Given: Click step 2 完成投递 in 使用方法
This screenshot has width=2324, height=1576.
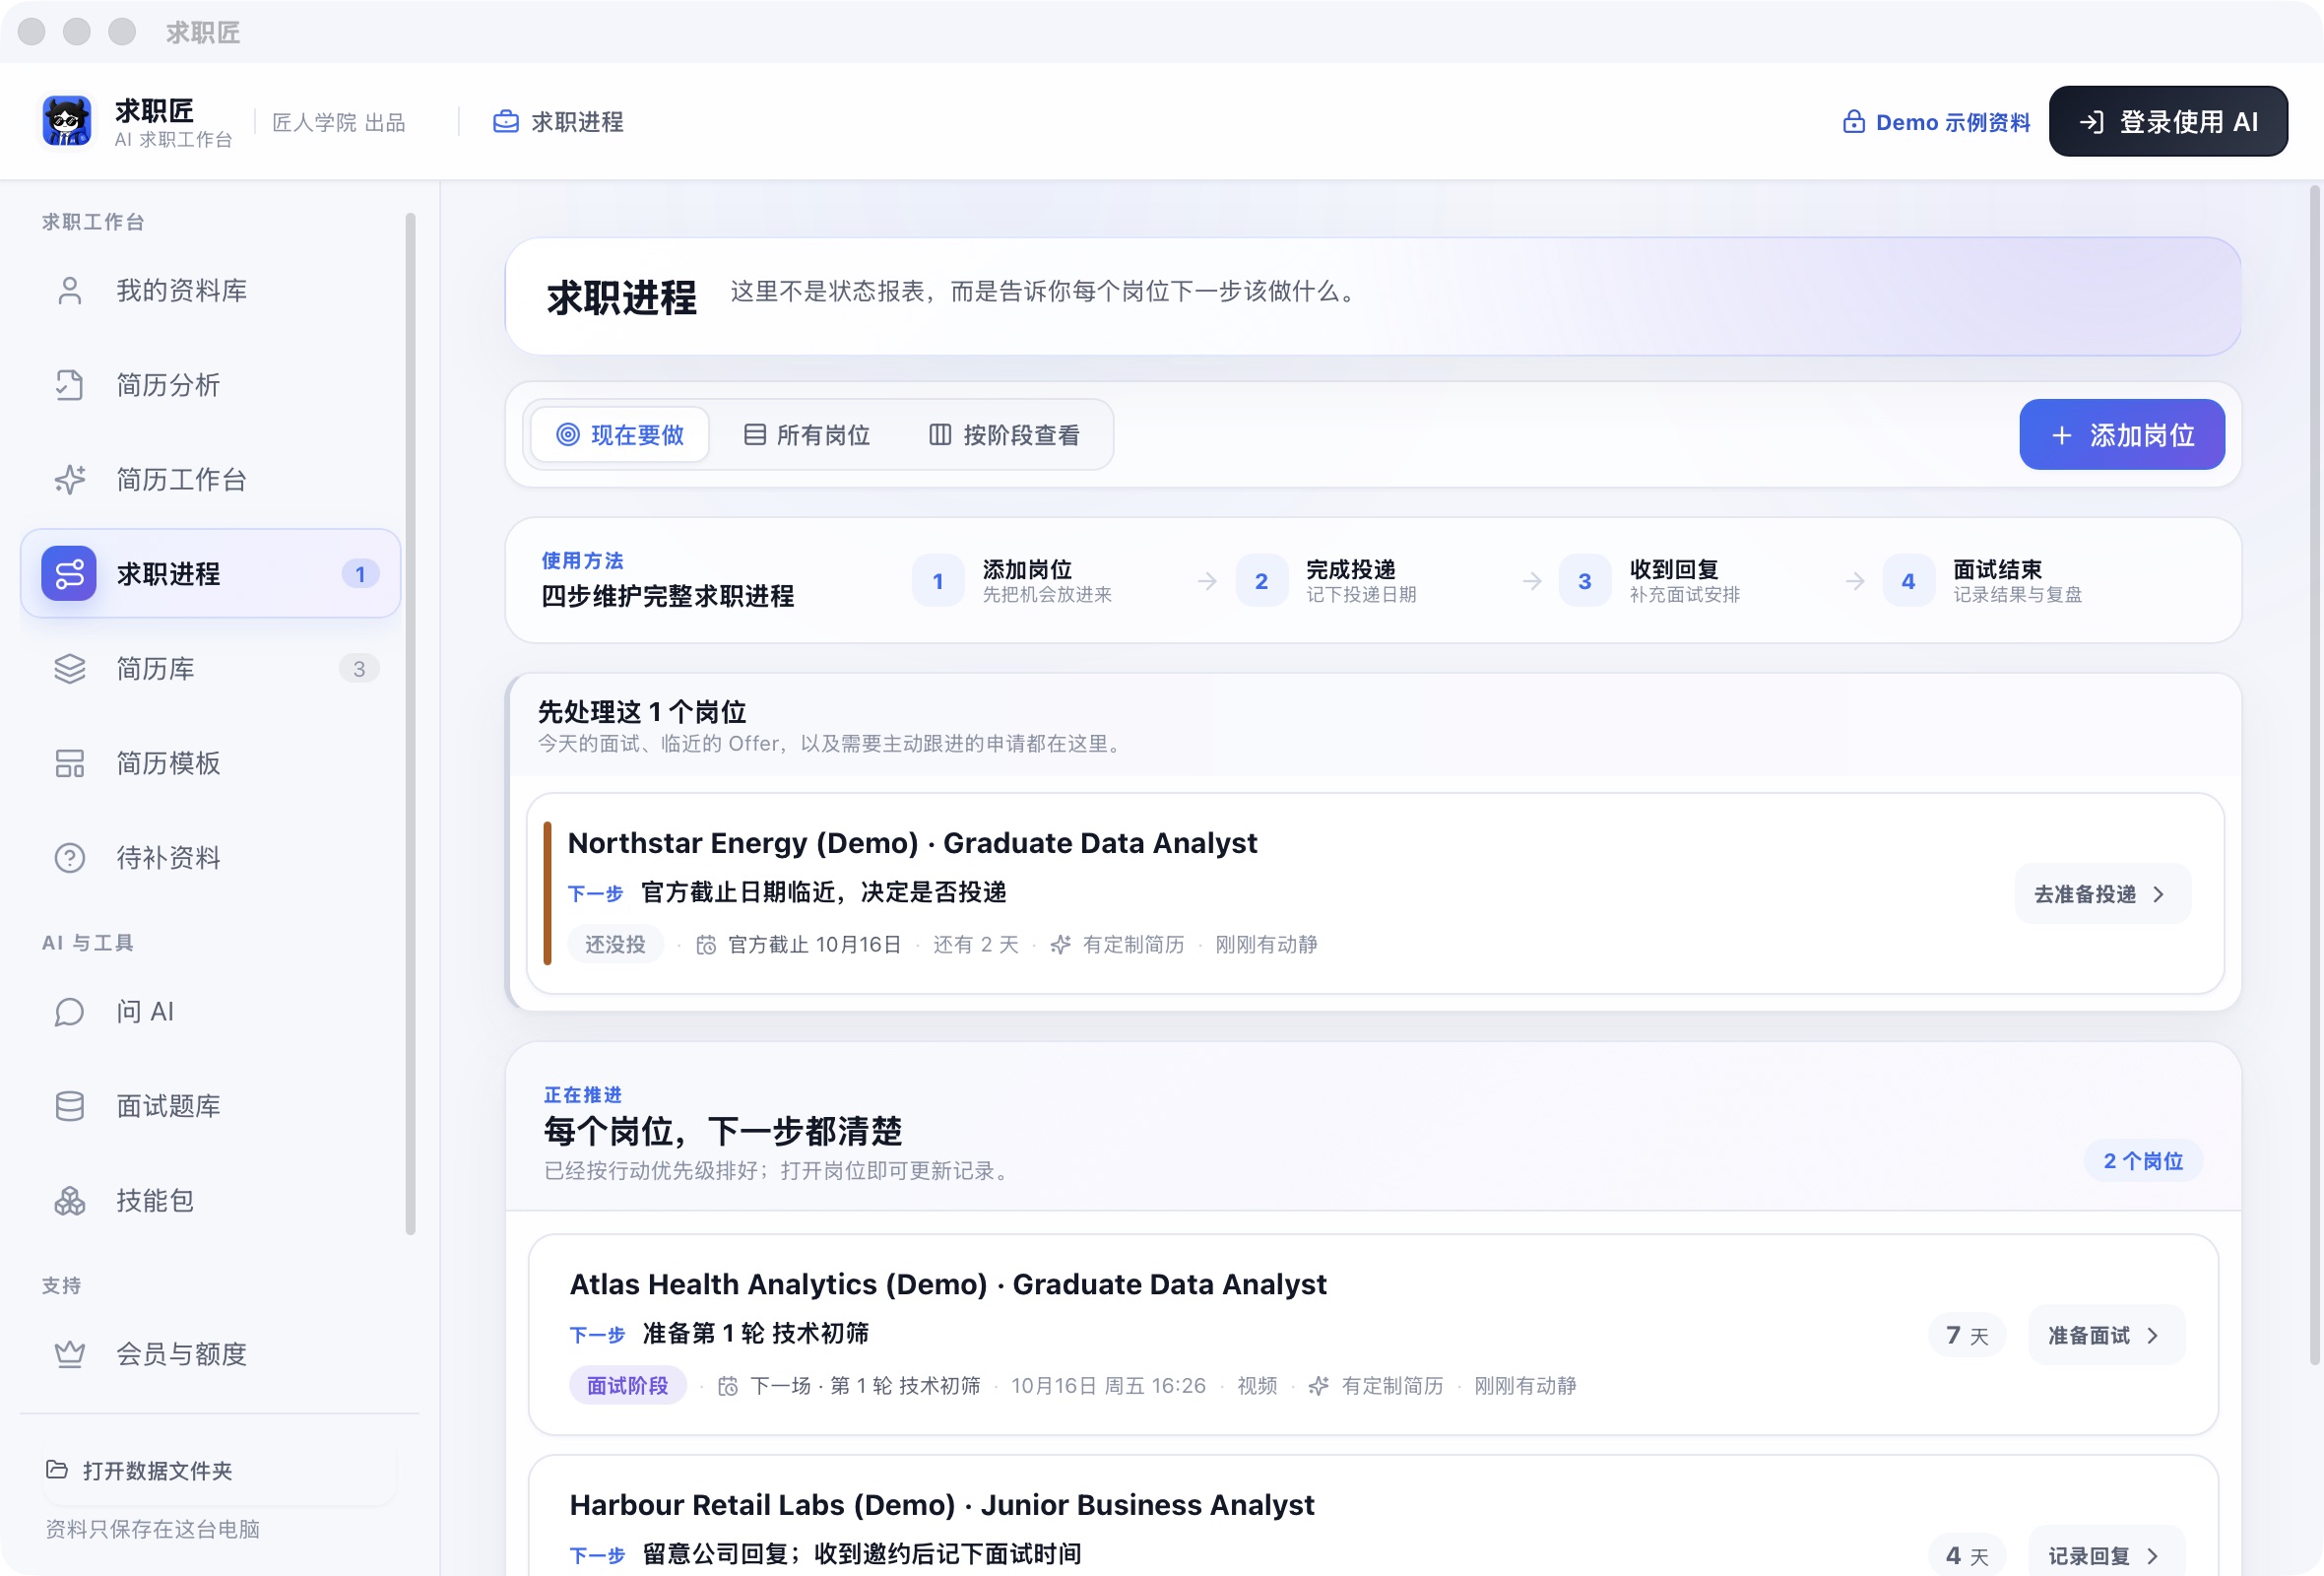Looking at the screenshot, I should pyautogui.click(x=1327, y=581).
